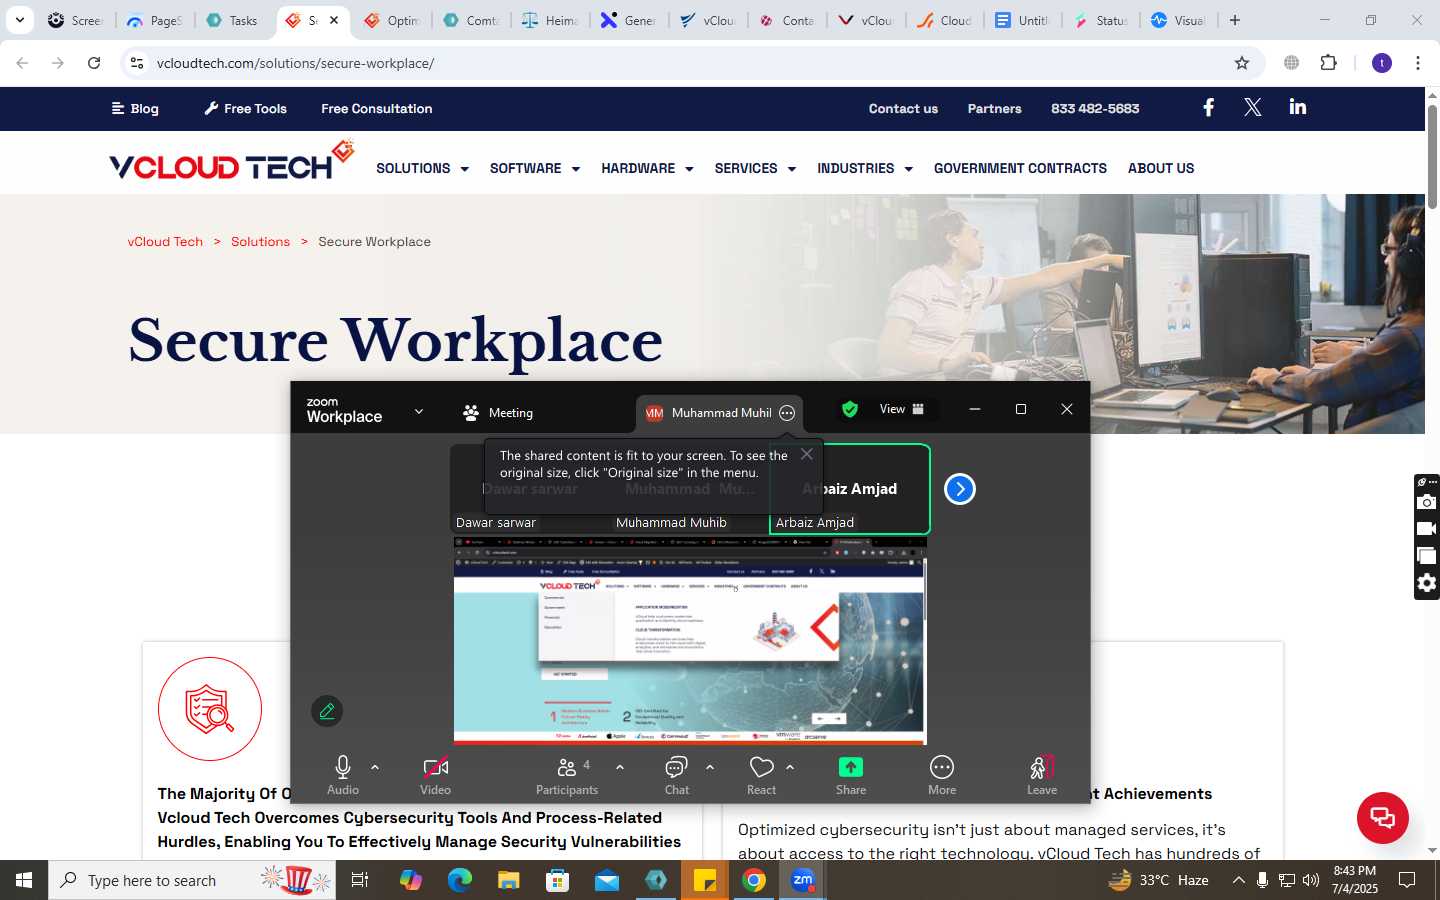Image resolution: width=1440 pixels, height=900 pixels.
Task: Mute audio in Zoom meeting
Action: (x=343, y=774)
